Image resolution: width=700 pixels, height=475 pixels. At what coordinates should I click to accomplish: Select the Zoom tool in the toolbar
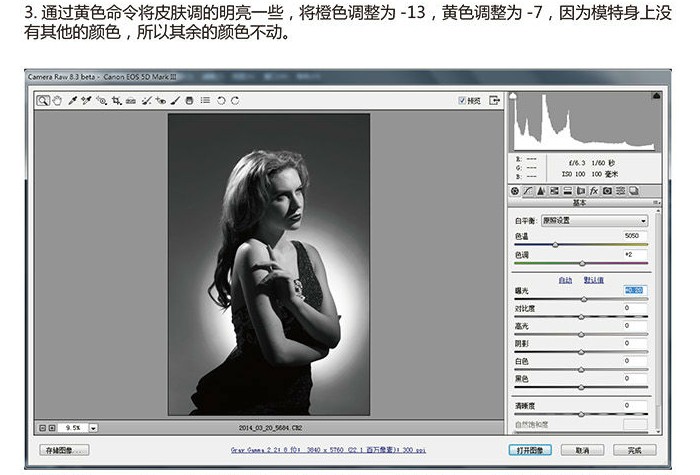click(43, 100)
